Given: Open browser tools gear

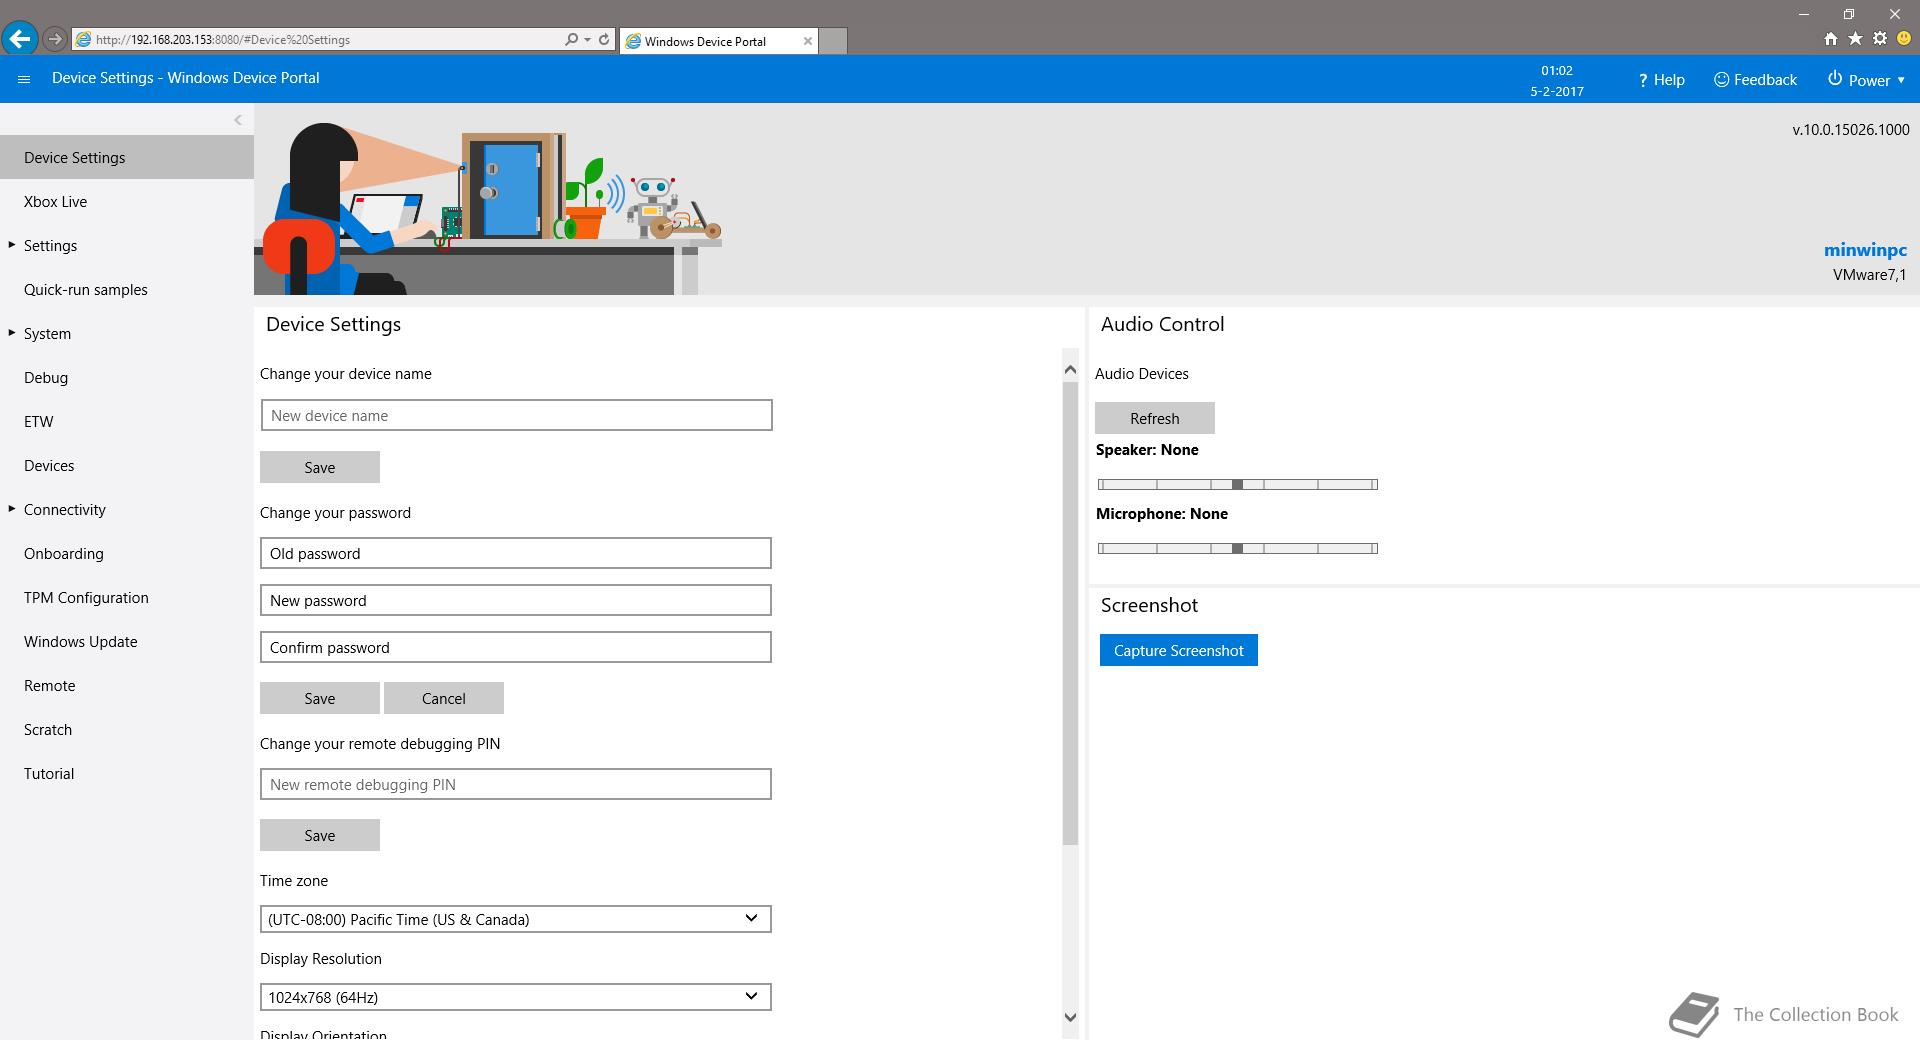Looking at the screenshot, I should coord(1880,39).
